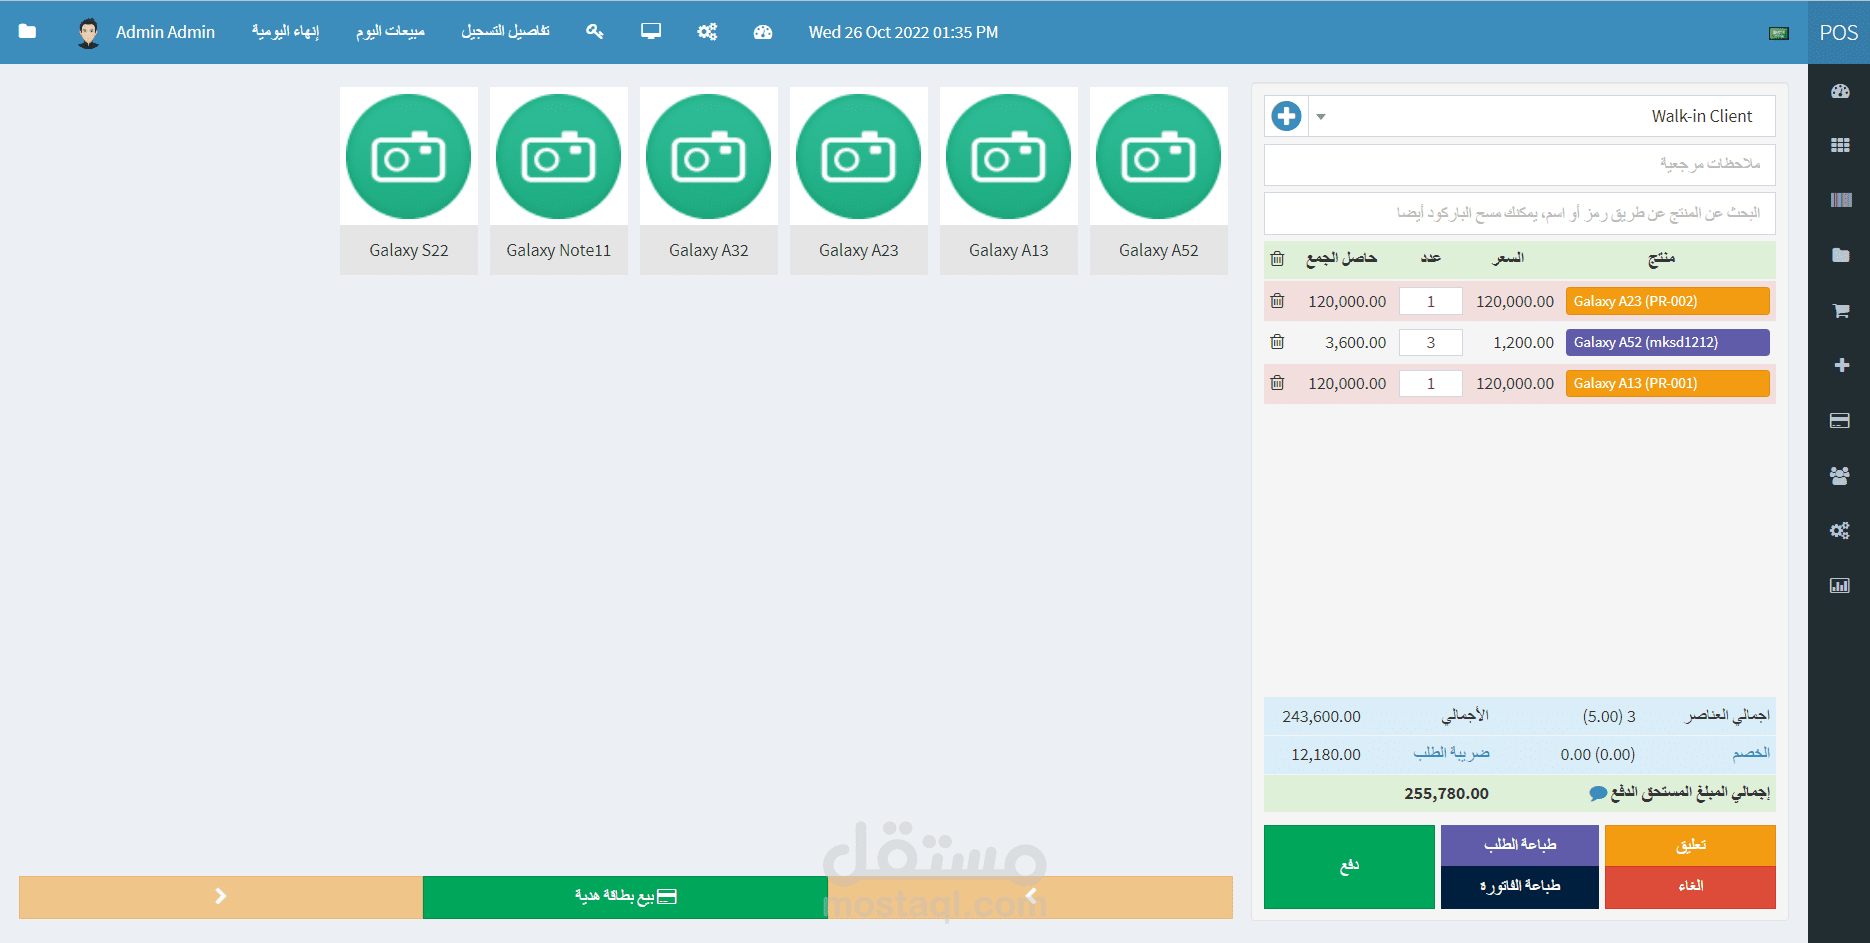The image size is (1870, 943).
Task: Click the barcode icon in right sidebar
Action: 1840,200
